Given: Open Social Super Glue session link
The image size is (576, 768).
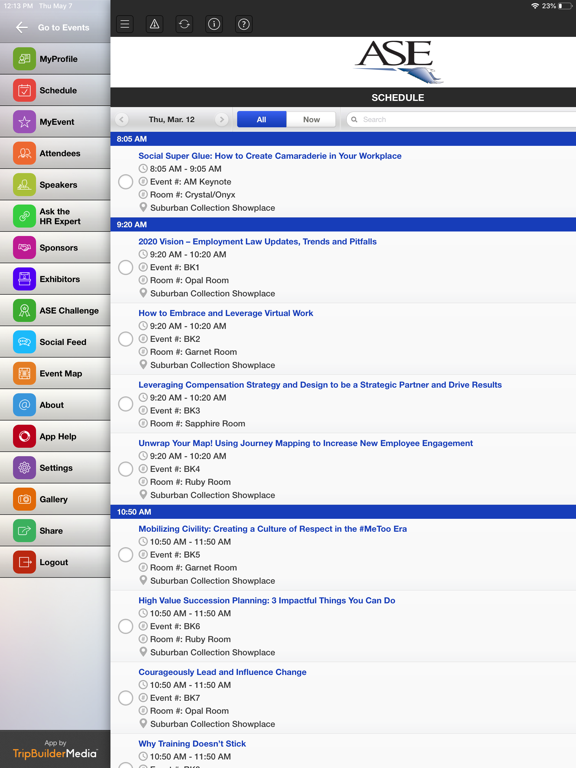Looking at the screenshot, I should [270, 156].
